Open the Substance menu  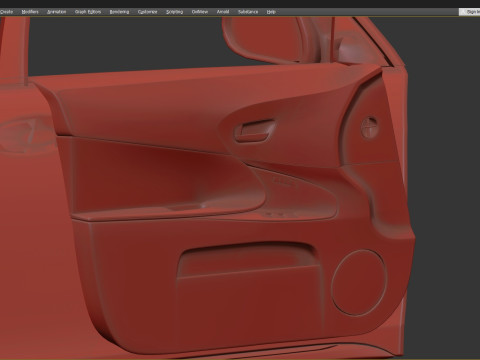[248, 12]
